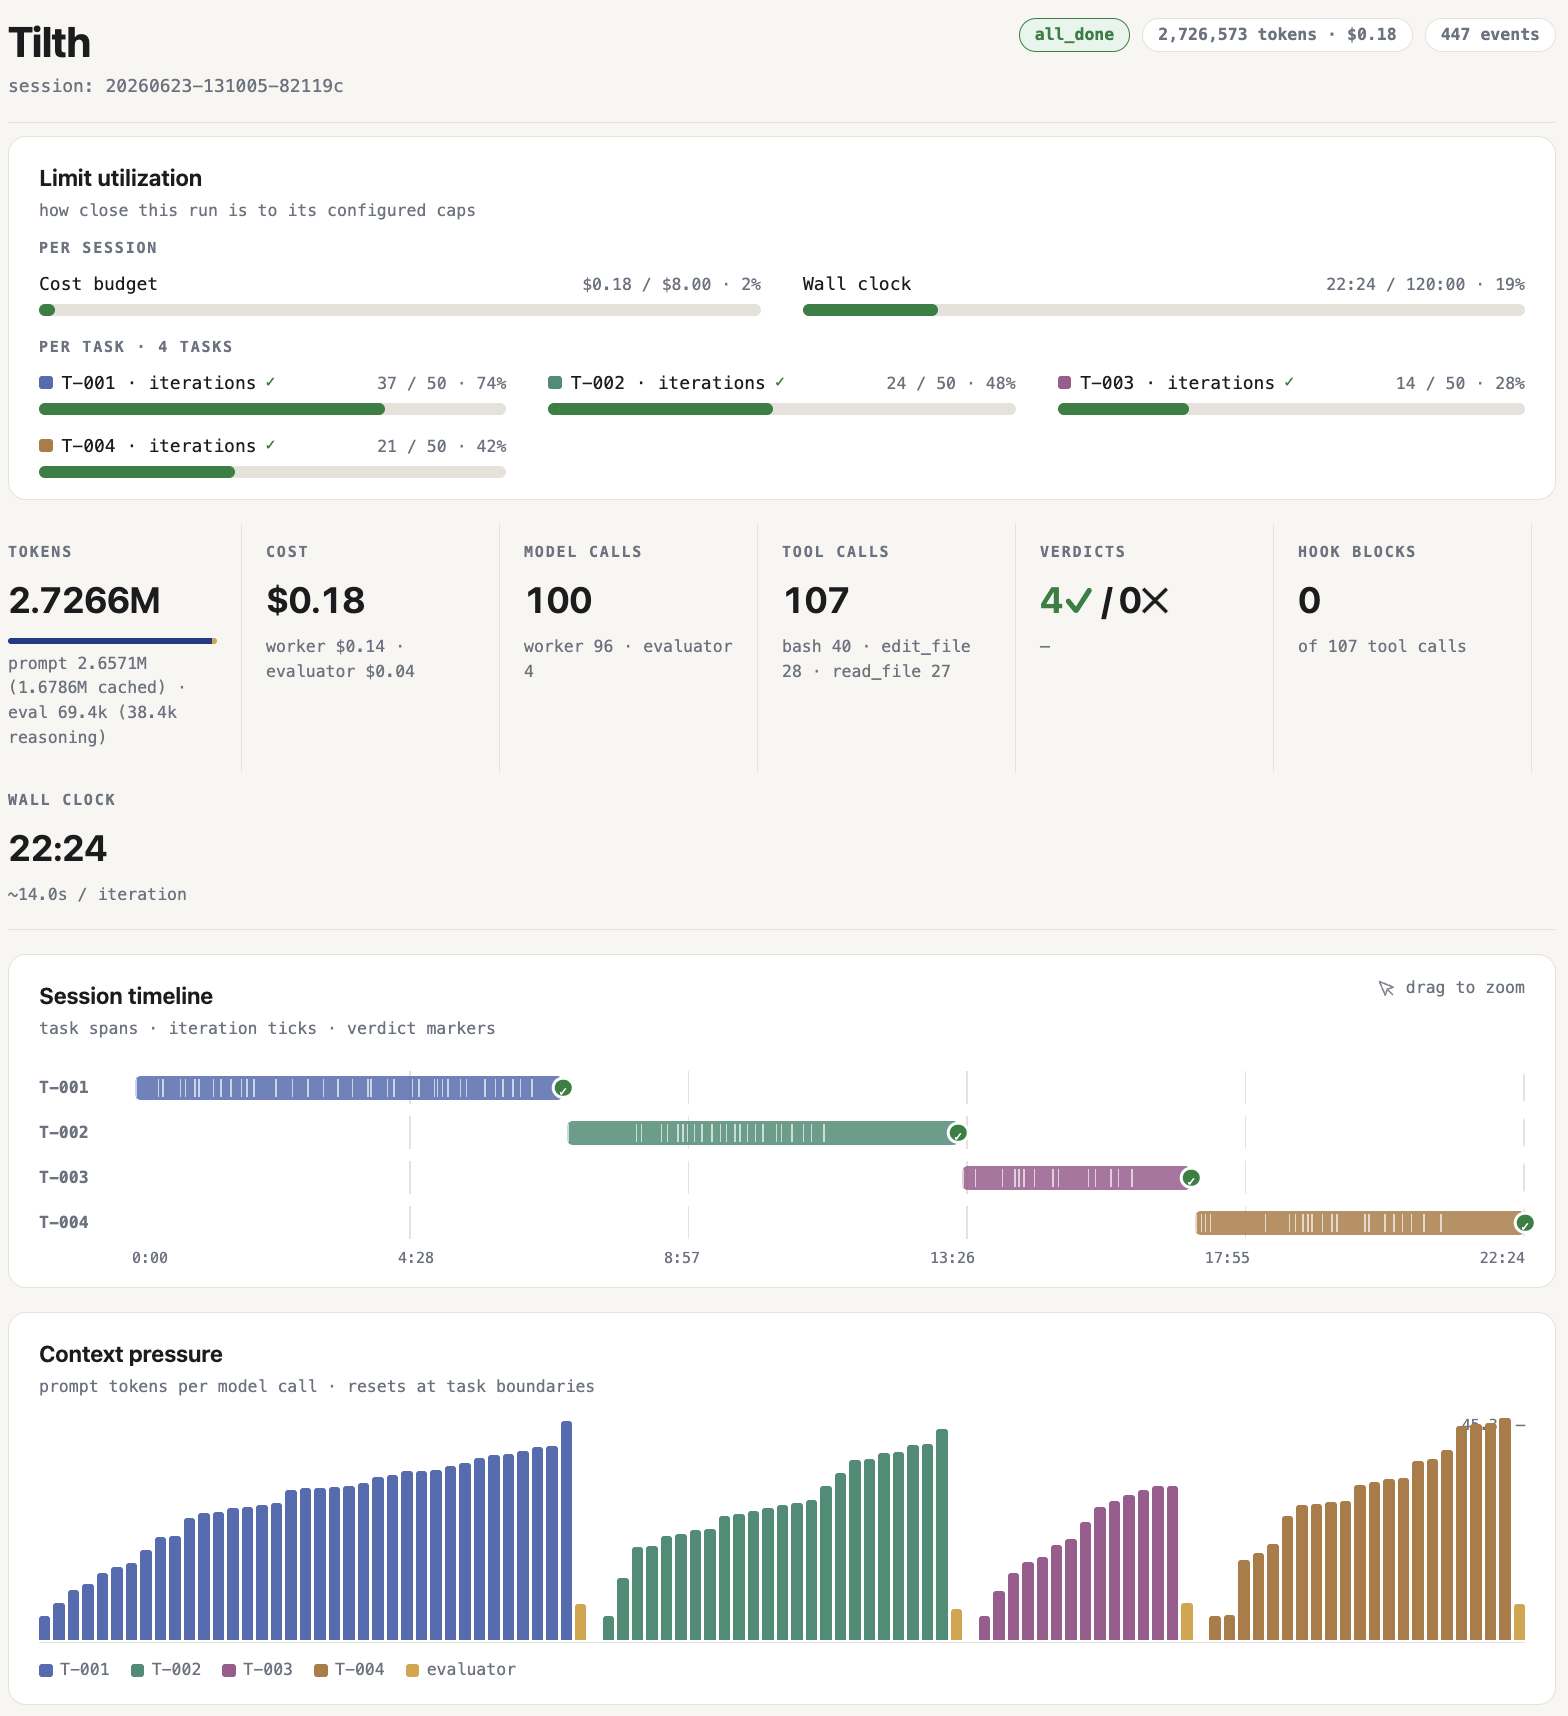The width and height of the screenshot is (1568, 1716).
Task: Click the Limit utilization heading
Action: coord(120,178)
